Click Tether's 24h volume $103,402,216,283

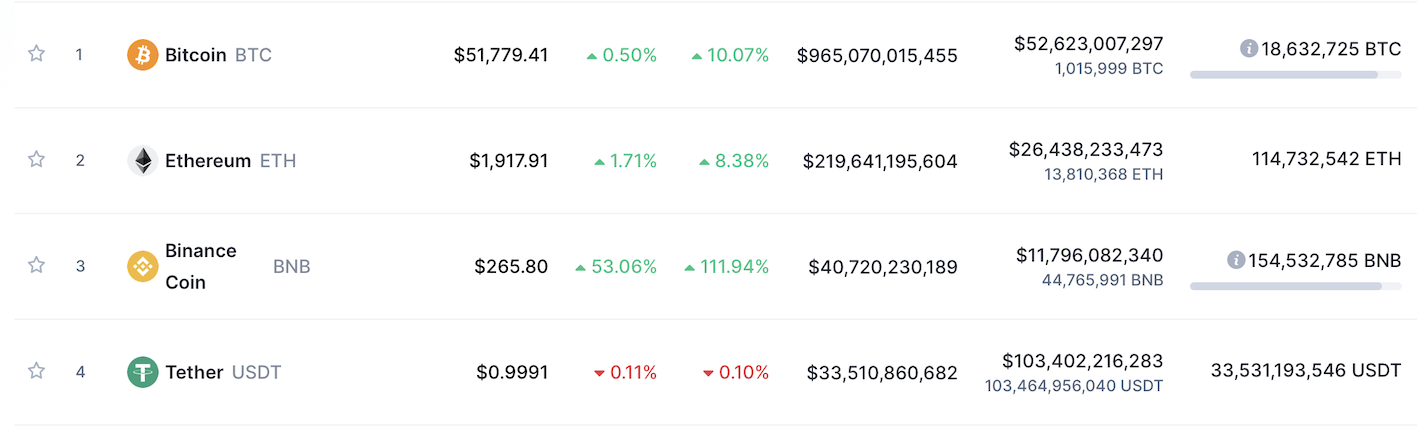pyautogui.click(x=1082, y=361)
